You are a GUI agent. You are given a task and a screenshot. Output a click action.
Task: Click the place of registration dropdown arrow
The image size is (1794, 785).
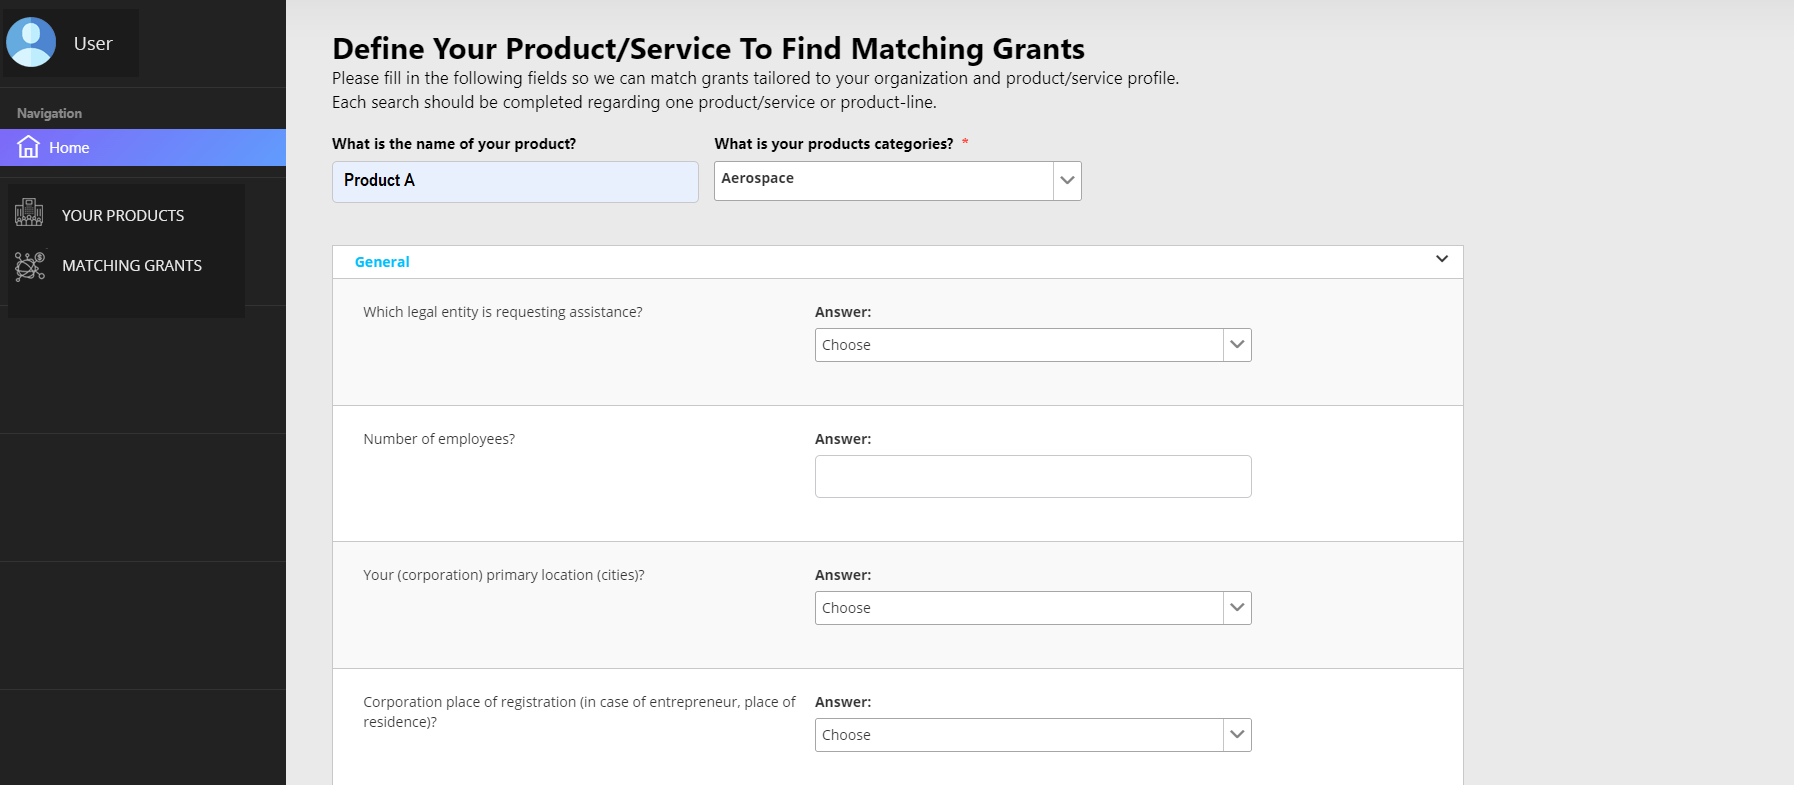pos(1237,735)
